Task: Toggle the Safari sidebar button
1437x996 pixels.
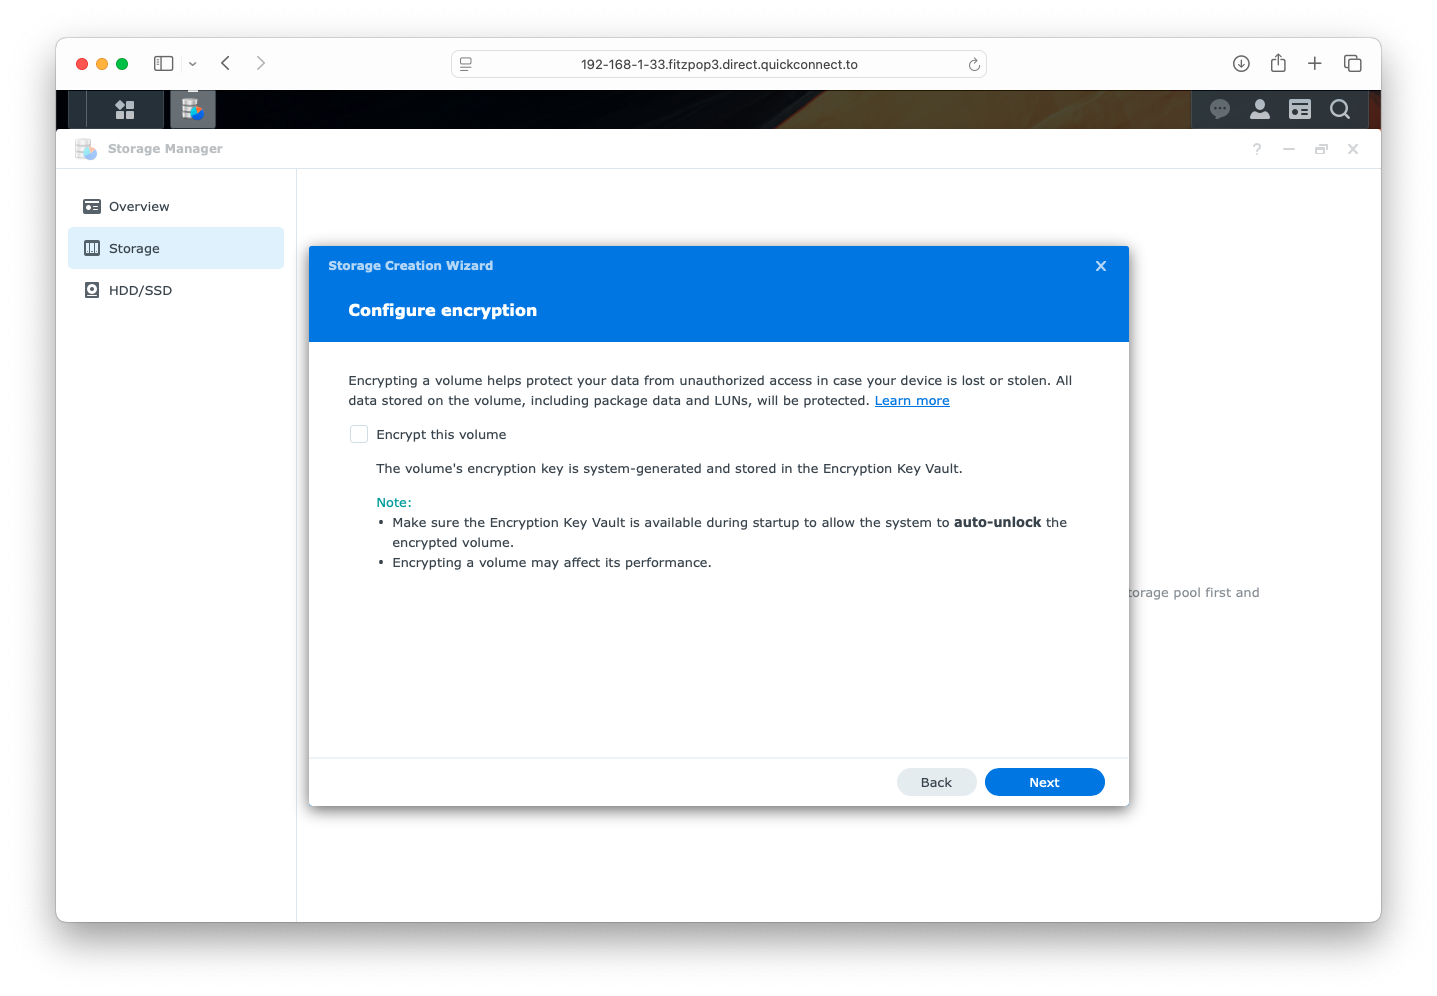Action: 164,63
